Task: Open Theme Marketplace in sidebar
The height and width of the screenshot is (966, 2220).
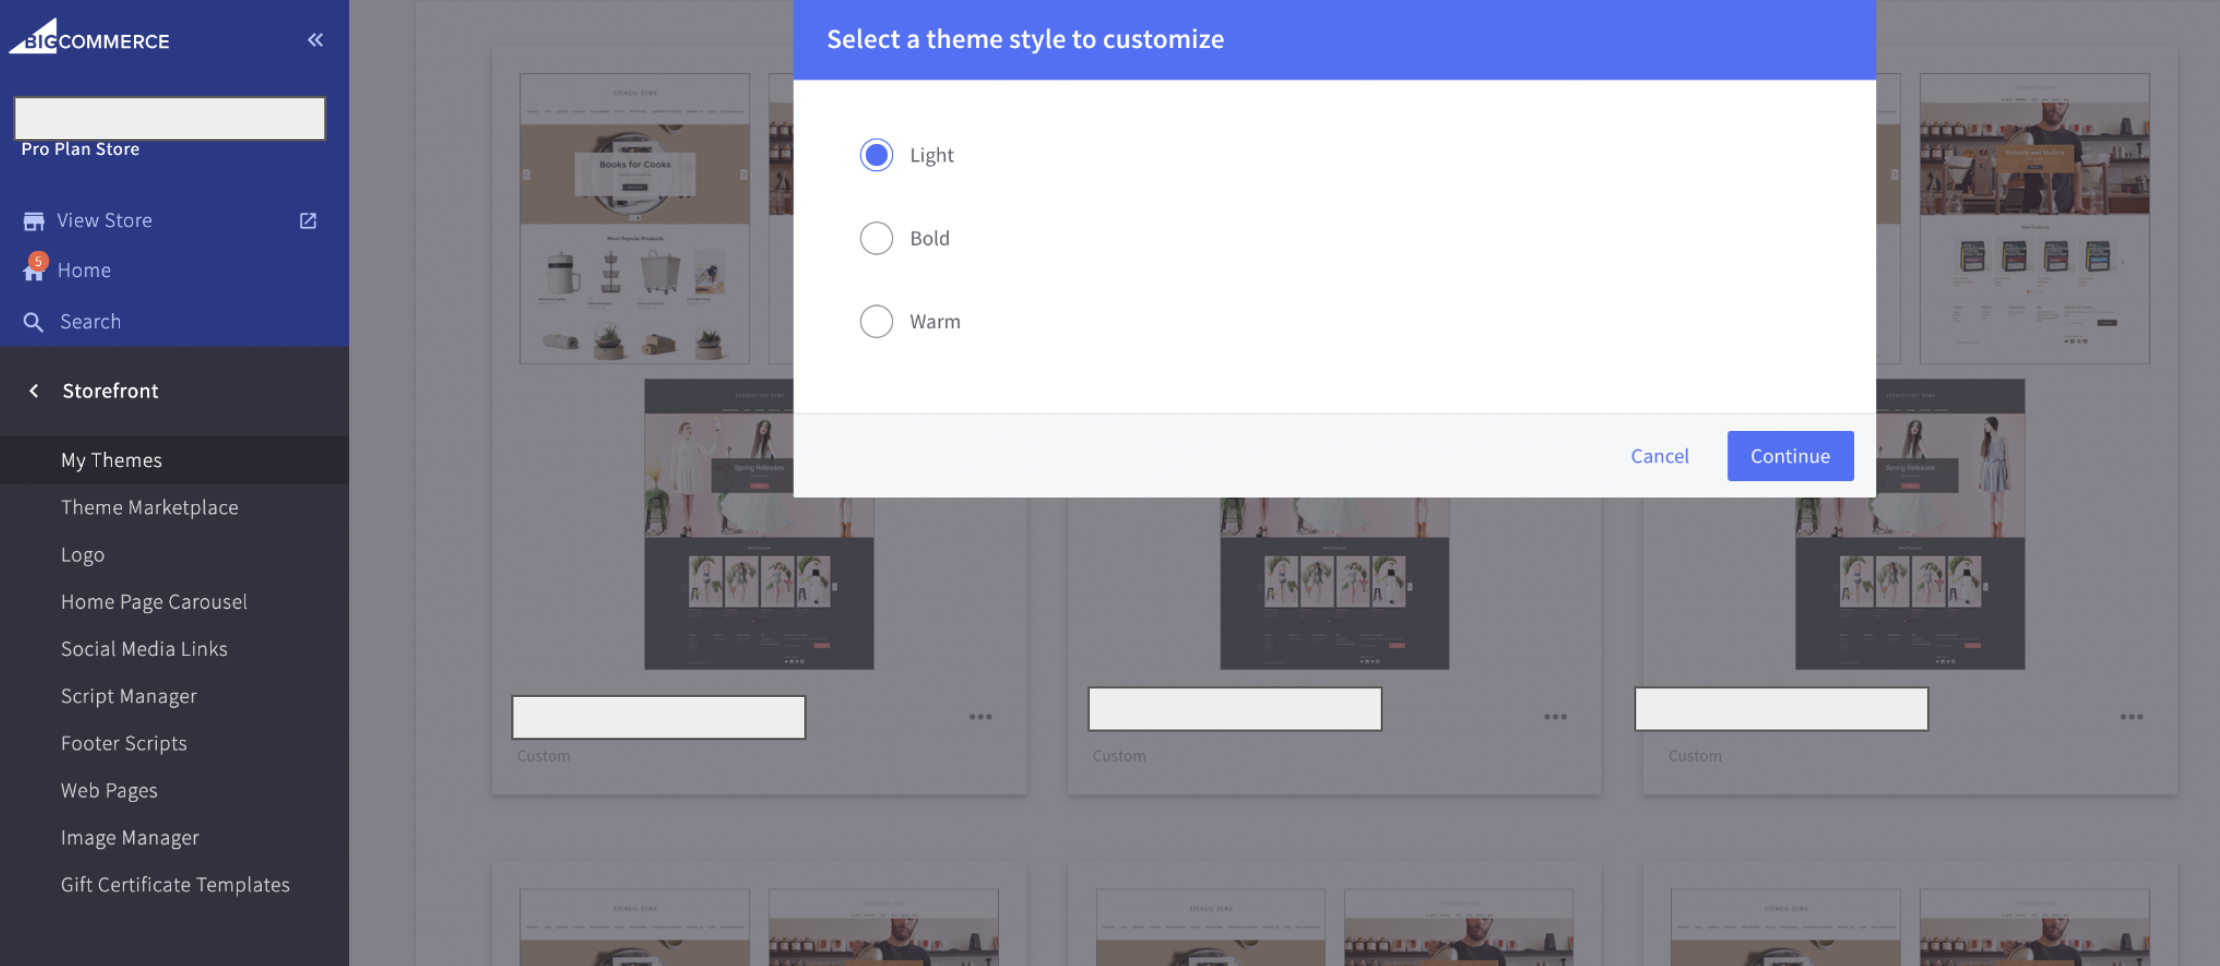Action: 149,507
